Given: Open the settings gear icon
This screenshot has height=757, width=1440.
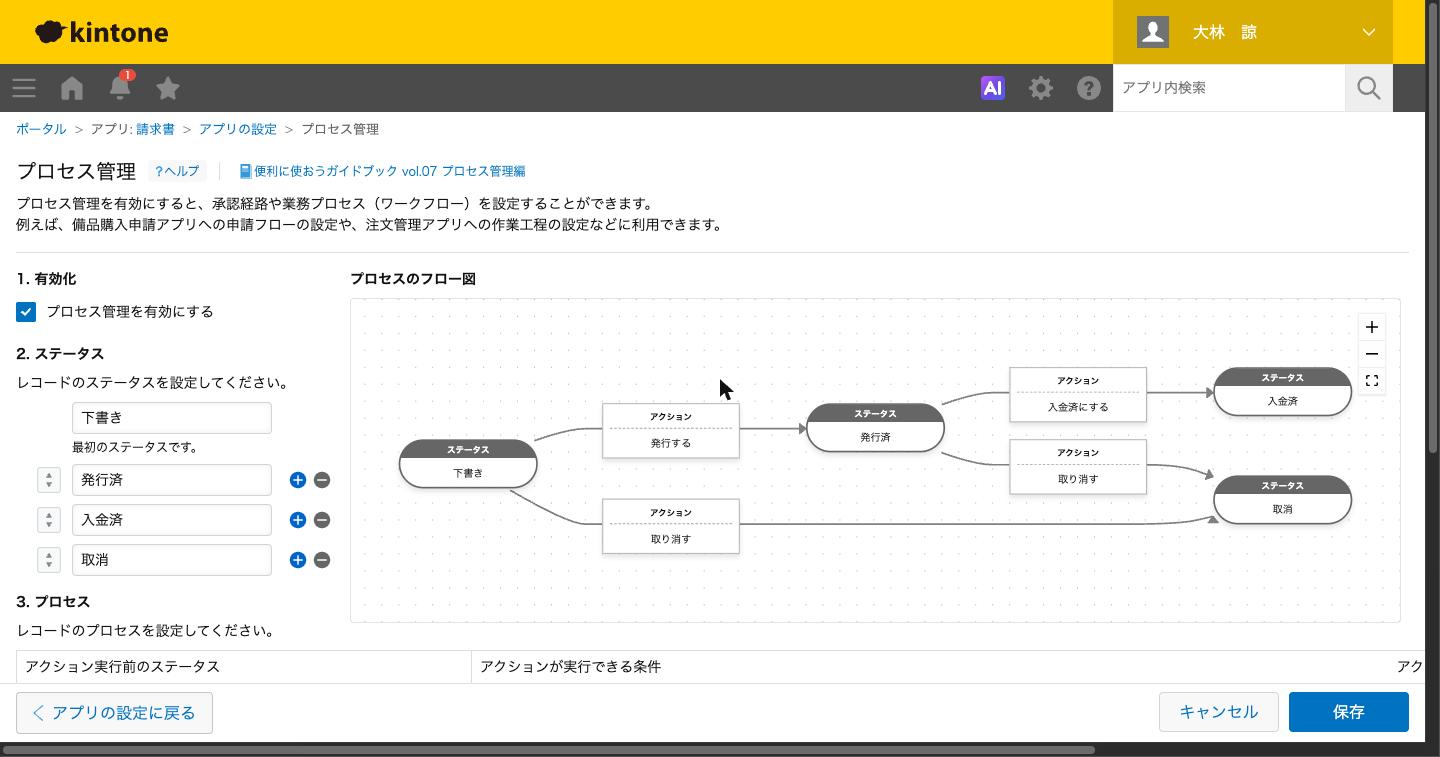Looking at the screenshot, I should (1041, 88).
